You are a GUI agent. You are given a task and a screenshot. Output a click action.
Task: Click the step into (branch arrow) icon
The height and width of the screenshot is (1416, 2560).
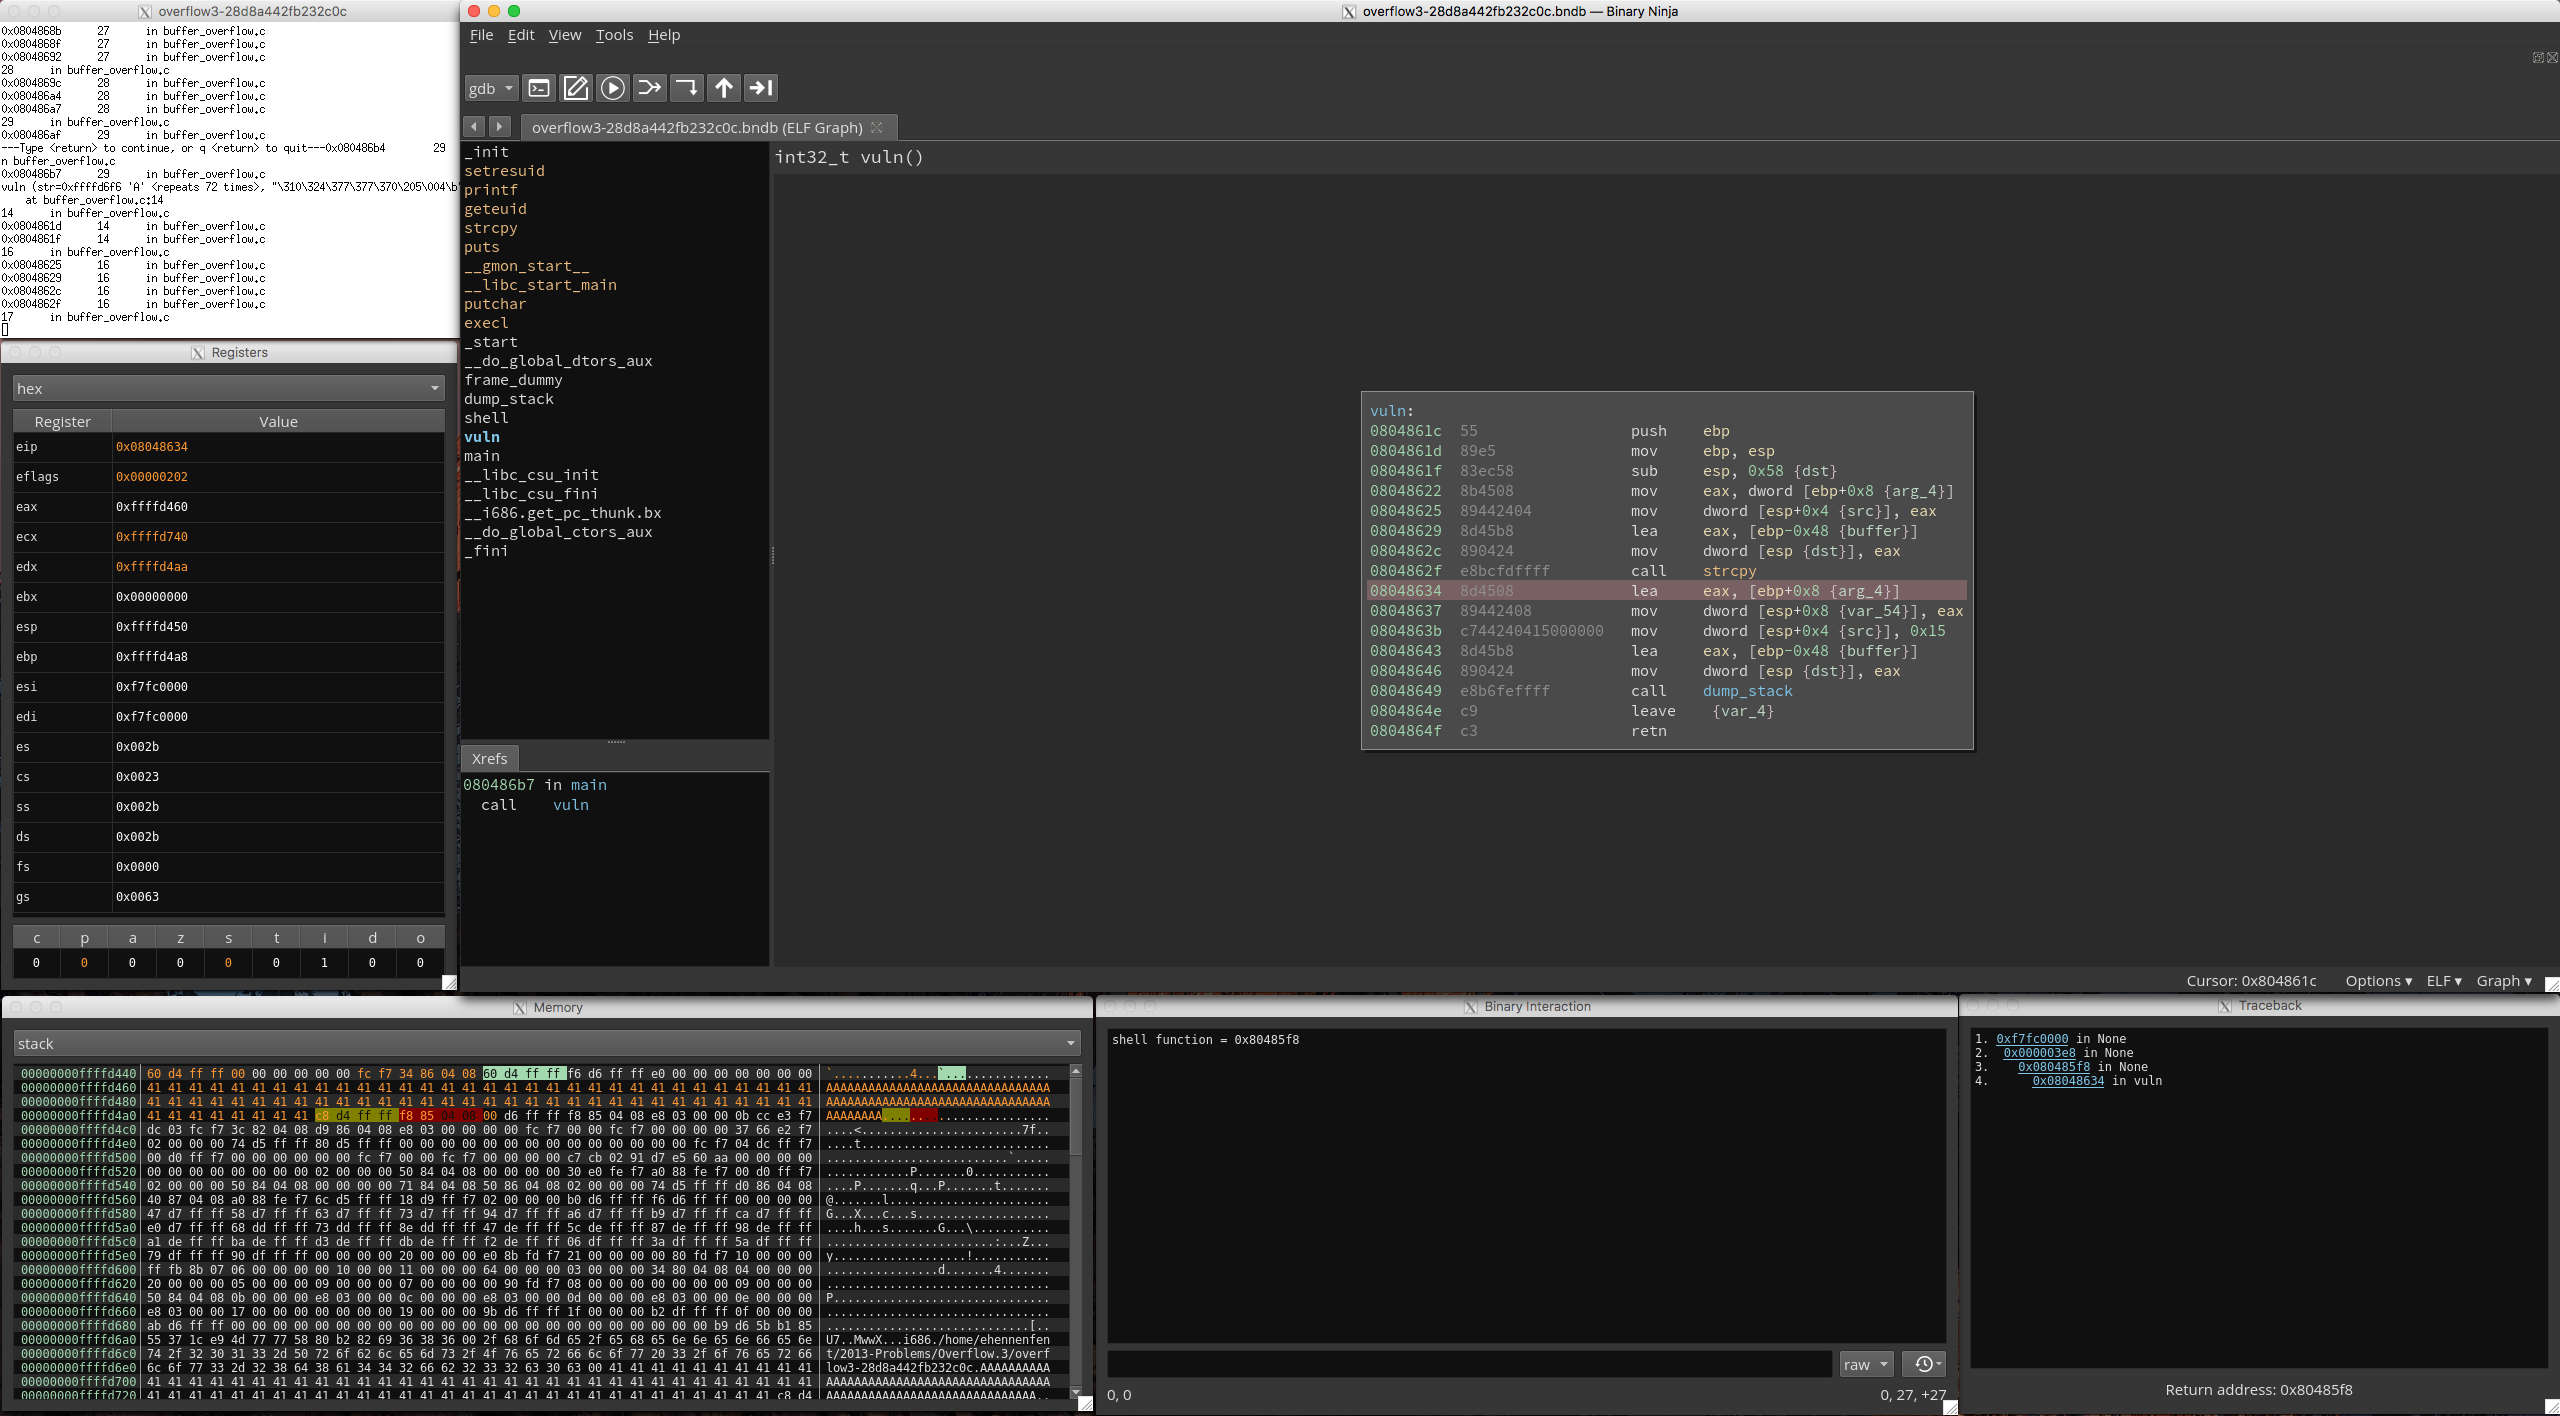tap(650, 88)
